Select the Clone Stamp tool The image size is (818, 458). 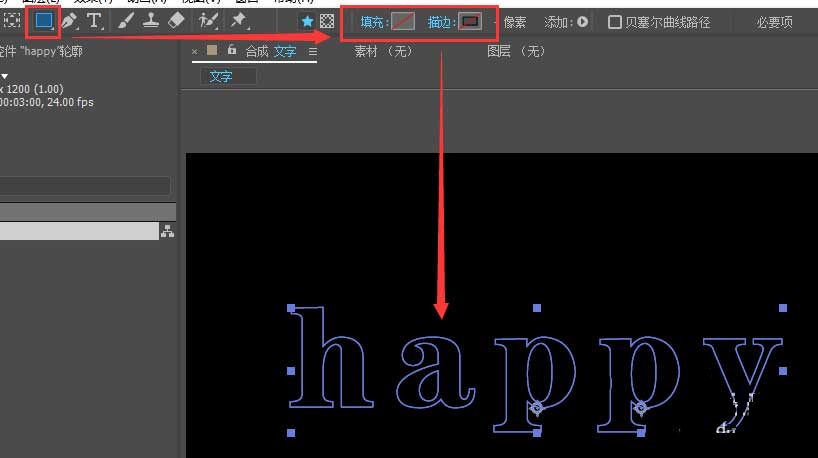click(151, 21)
